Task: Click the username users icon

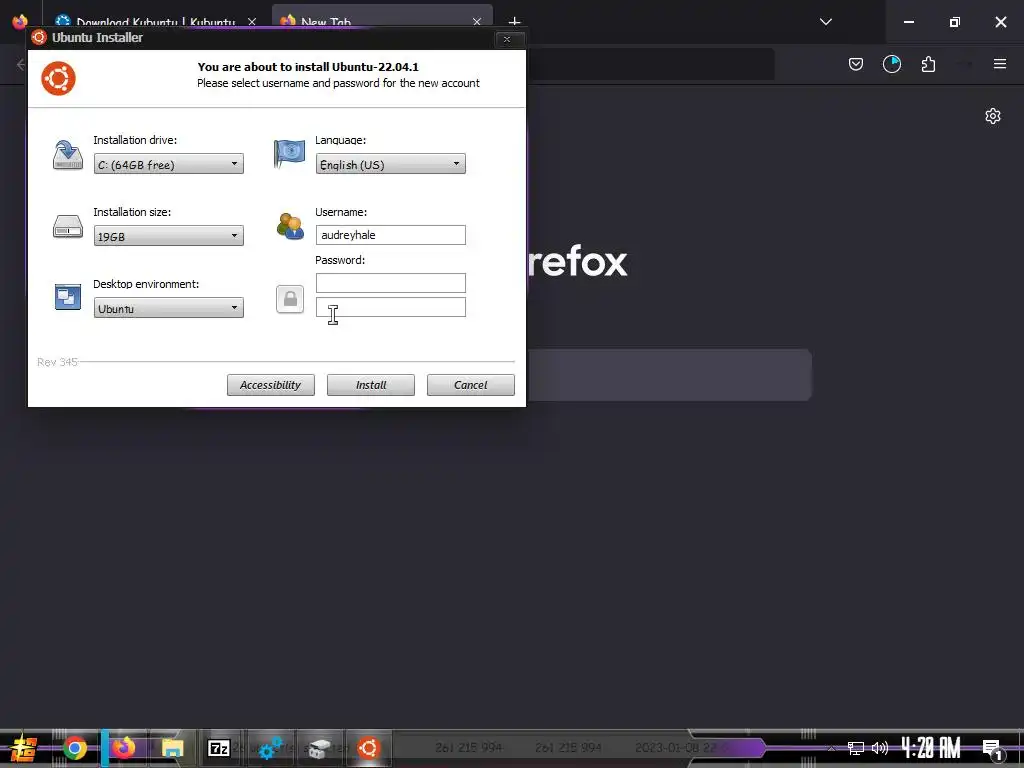Action: [289, 226]
